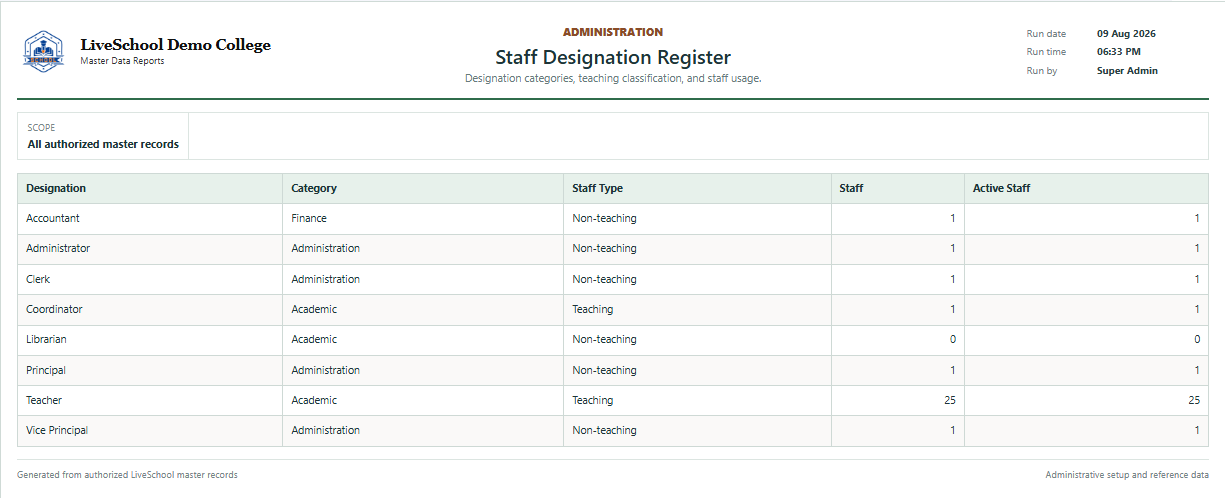Screen dimensions: 1226x500
Task: Select the Staff Designation Register title
Action: tap(613, 58)
